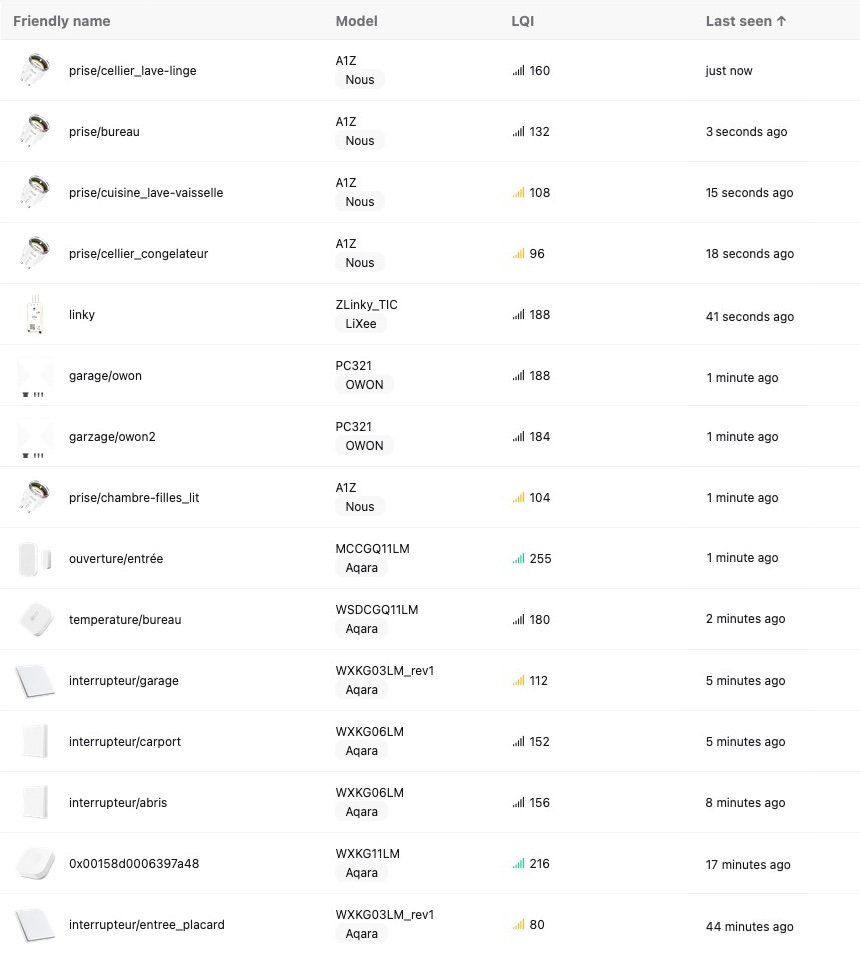Screen dimensions: 860x963
Task: Sort the table by LQI header
Action: coord(522,21)
